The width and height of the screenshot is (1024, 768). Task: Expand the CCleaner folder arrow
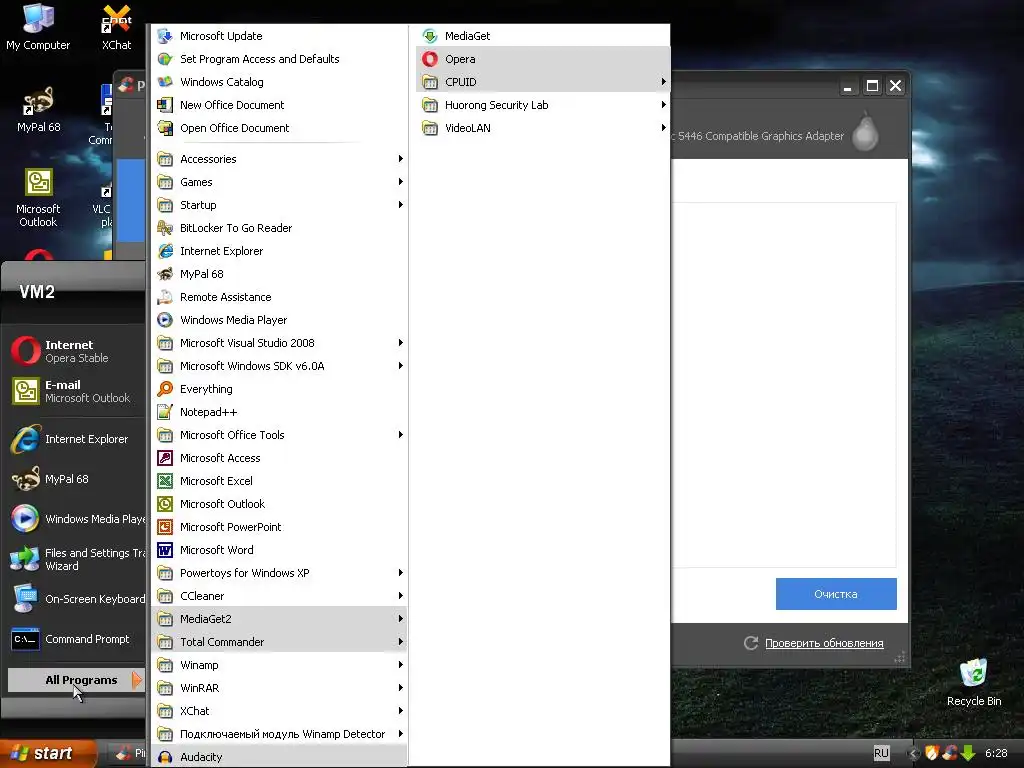click(x=400, y=596)
